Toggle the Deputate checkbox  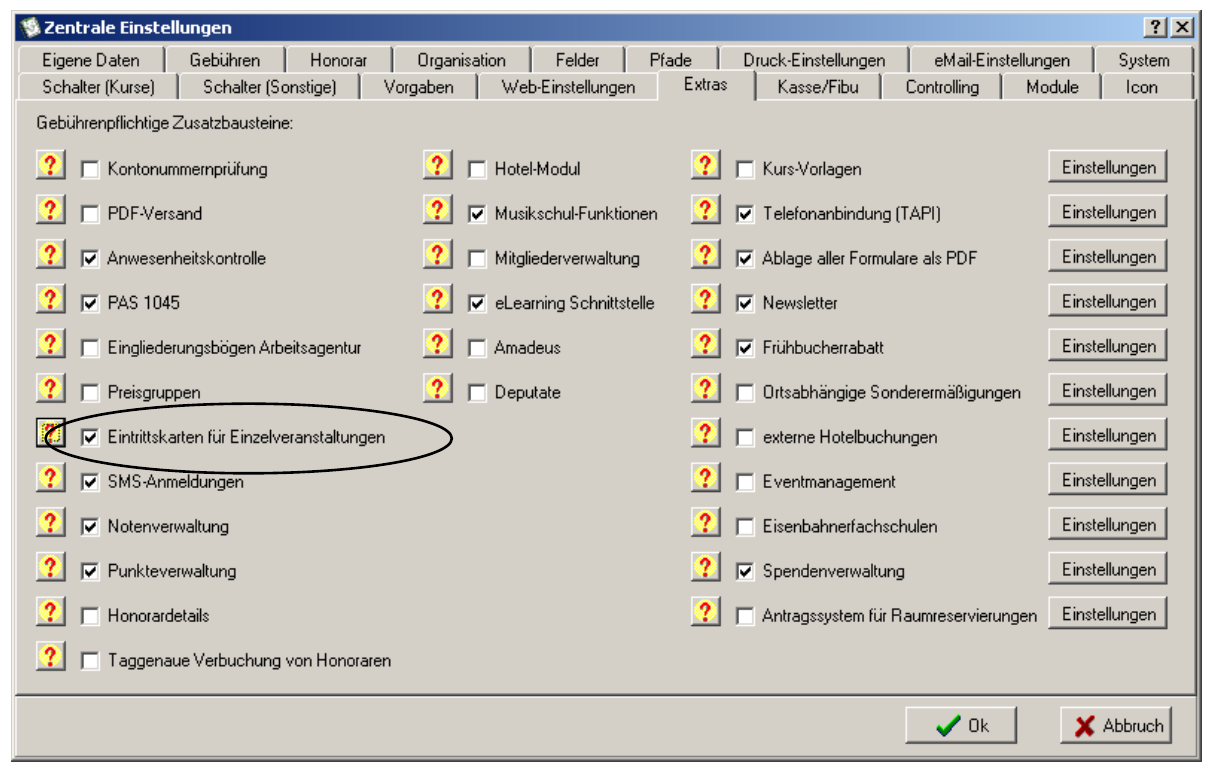[x=478, y=393]
